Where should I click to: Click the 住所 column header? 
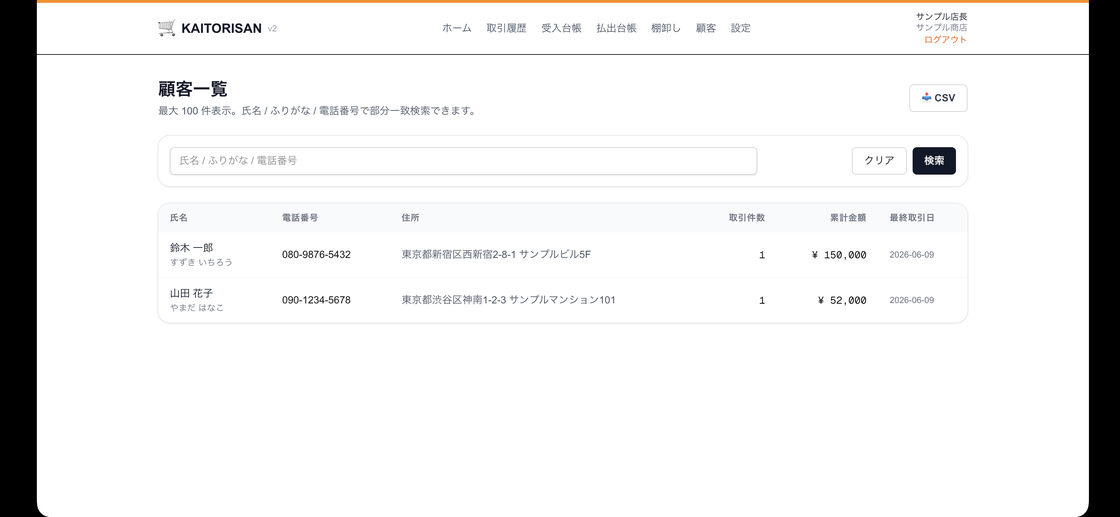coord(411,218)
